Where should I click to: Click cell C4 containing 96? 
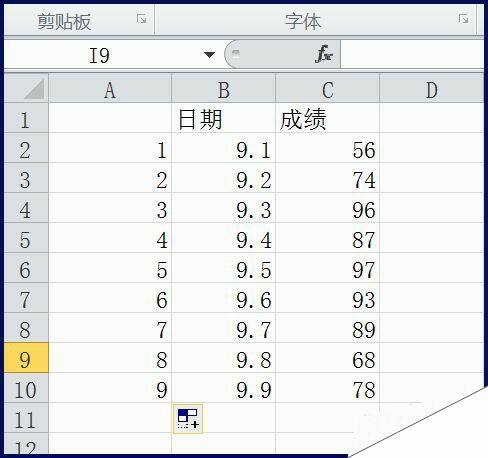tap(328, 208)
